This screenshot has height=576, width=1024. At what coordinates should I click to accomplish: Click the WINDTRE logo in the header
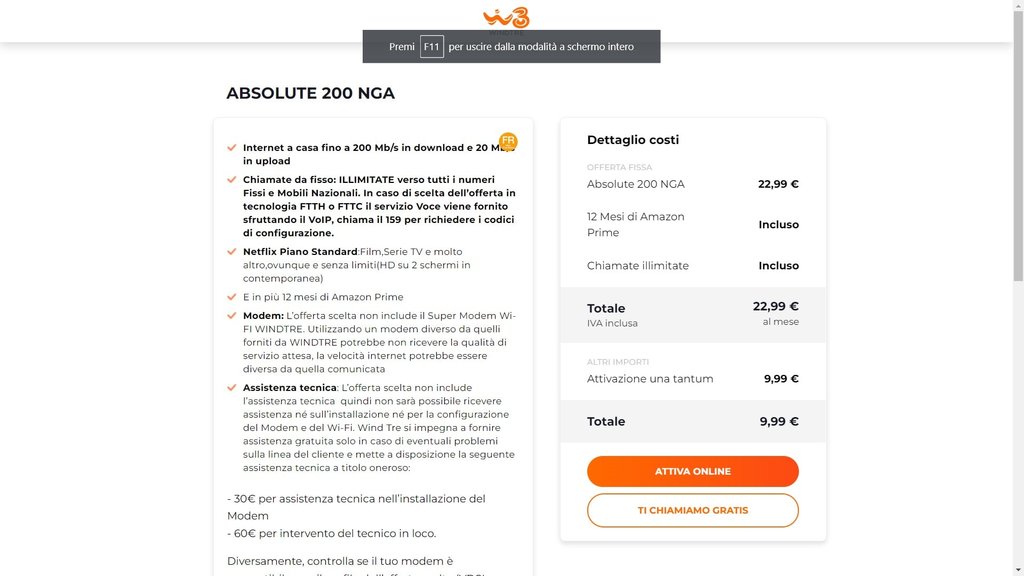[x=506, y=18]
